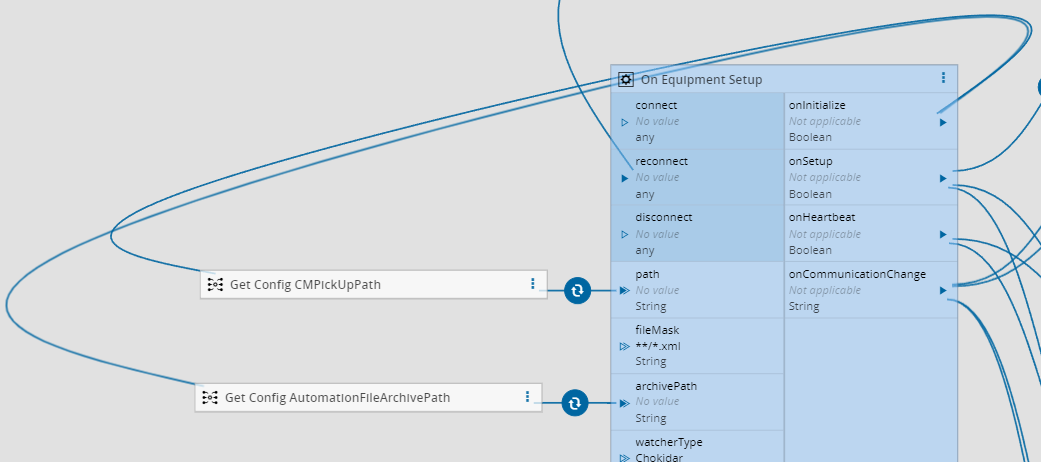This screenshot has width=1041, height=462.
Task: Click the fileMask input port arrow
Action: tap(624, 346)
